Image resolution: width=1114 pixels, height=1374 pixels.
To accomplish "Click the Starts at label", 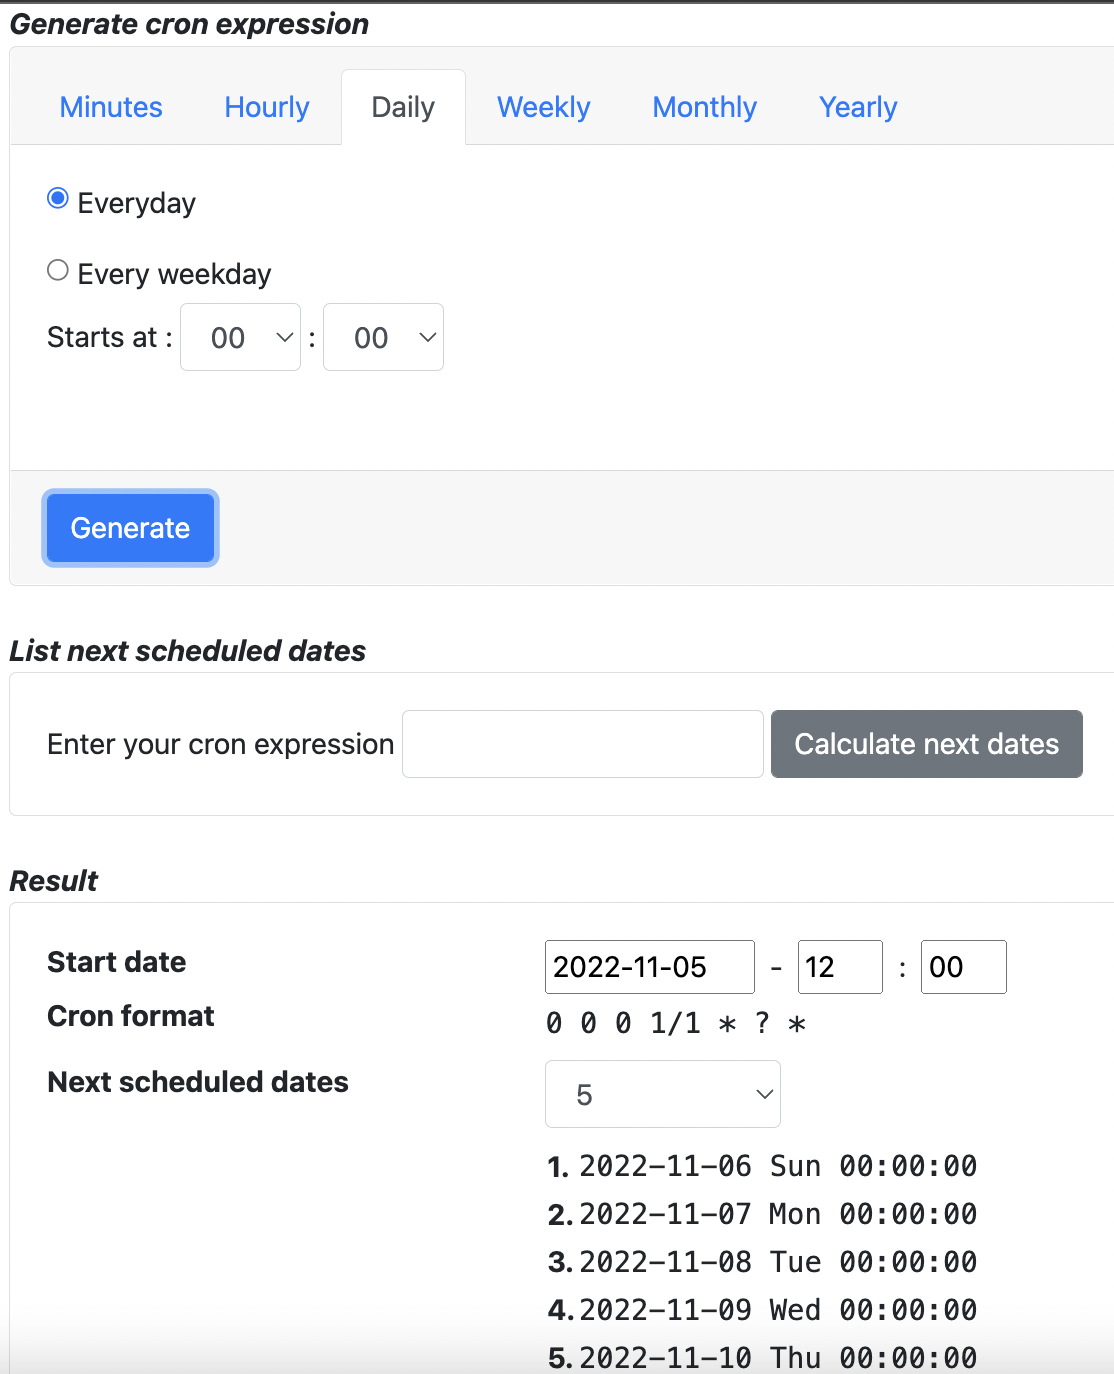I will 110,337.
